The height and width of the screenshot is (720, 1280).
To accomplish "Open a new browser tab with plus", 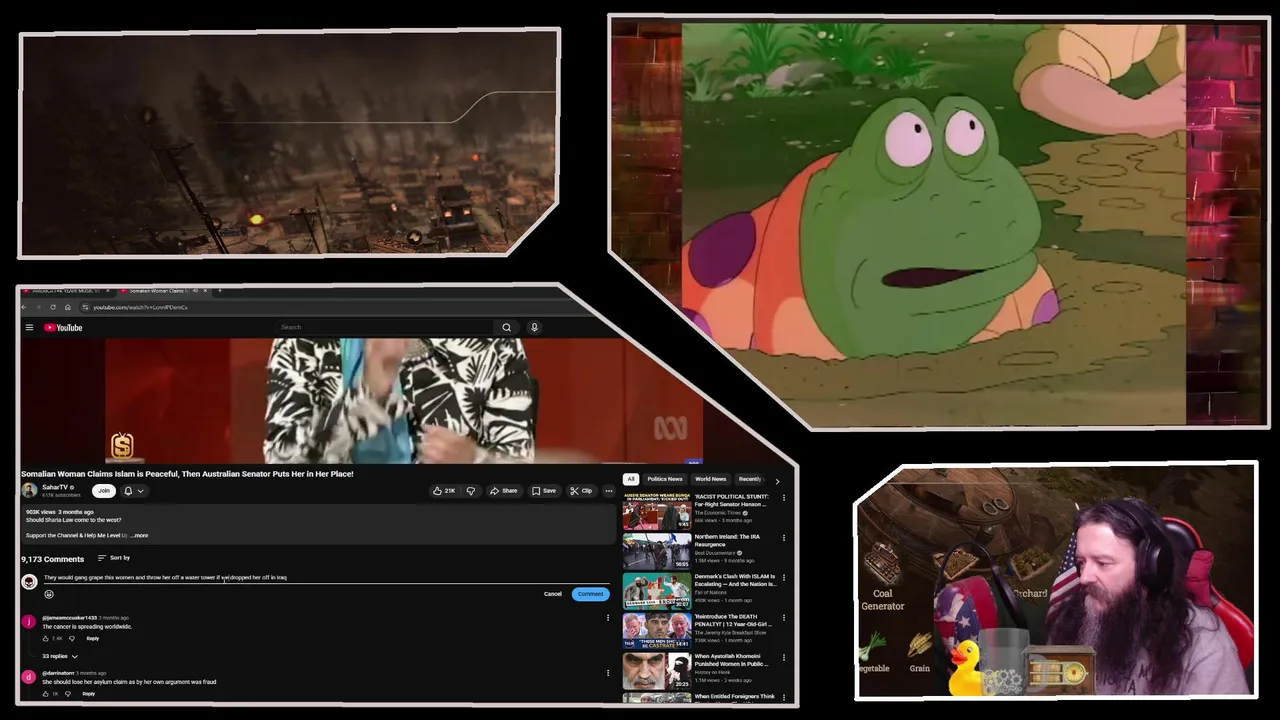I will click(219, 291).
